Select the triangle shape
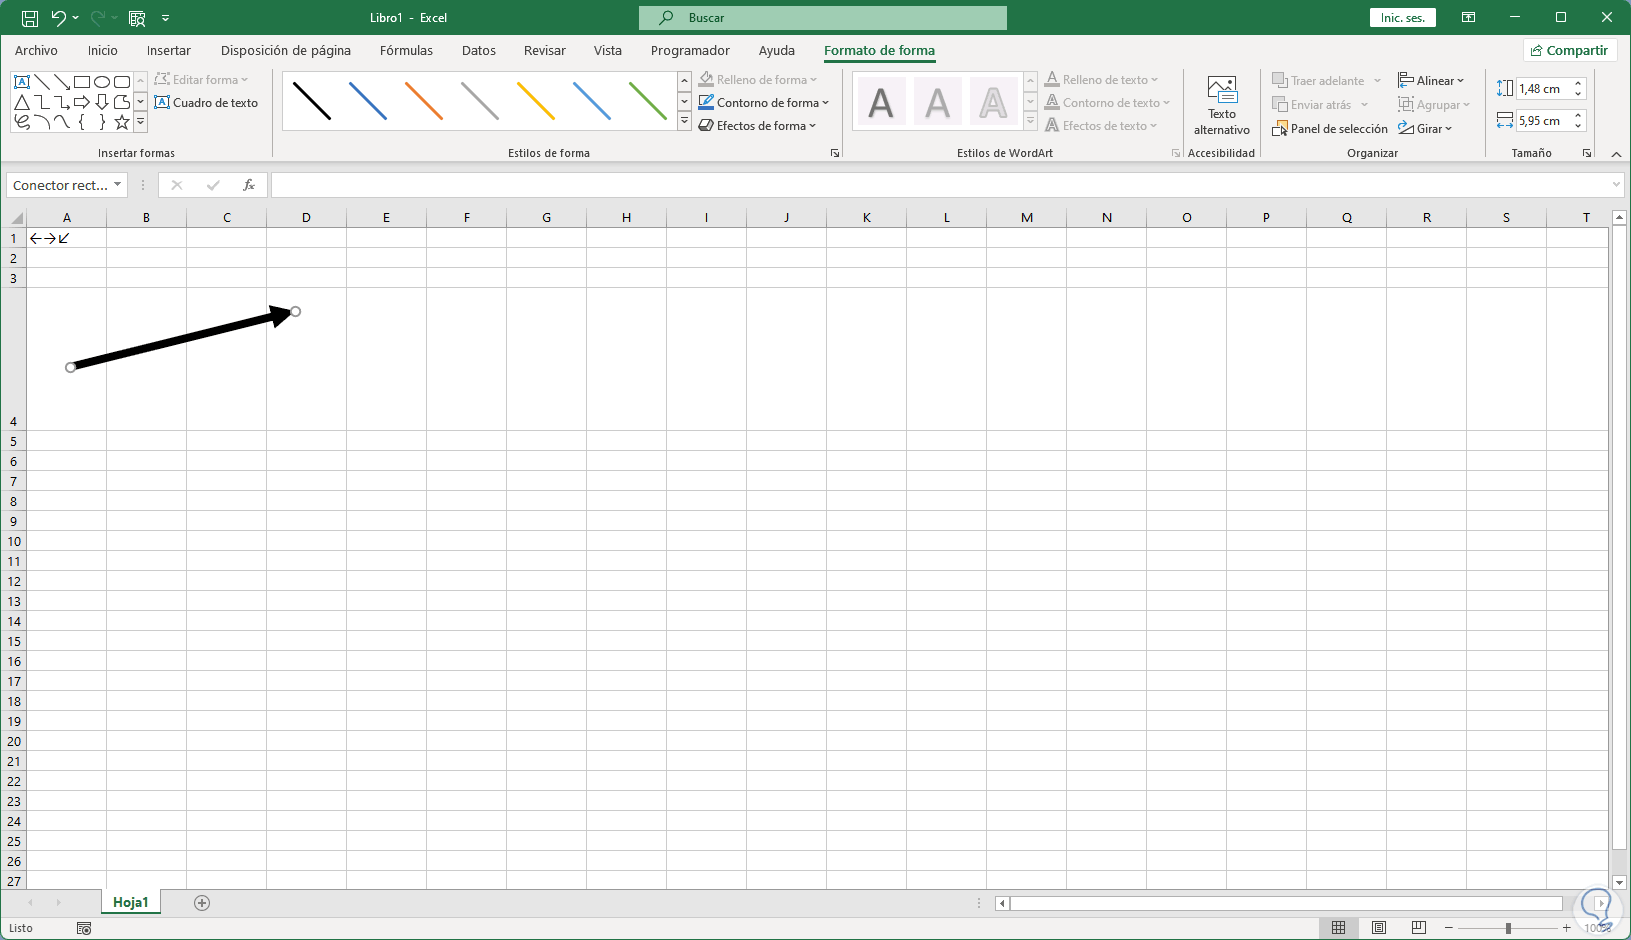 (22, 102)
